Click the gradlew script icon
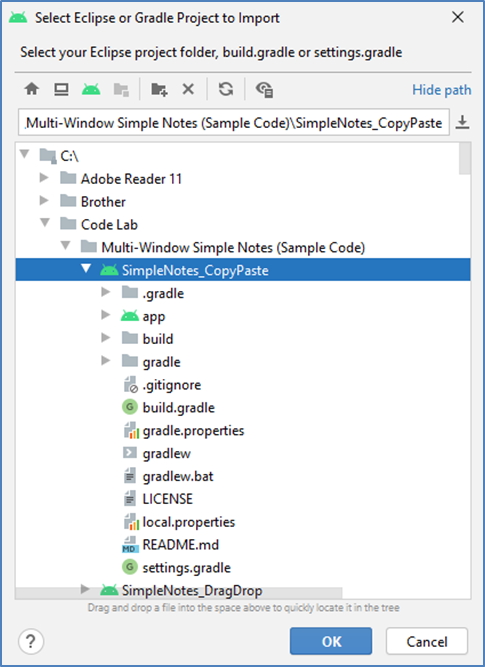This screenshot has width=485, height=667. (130, 453)
